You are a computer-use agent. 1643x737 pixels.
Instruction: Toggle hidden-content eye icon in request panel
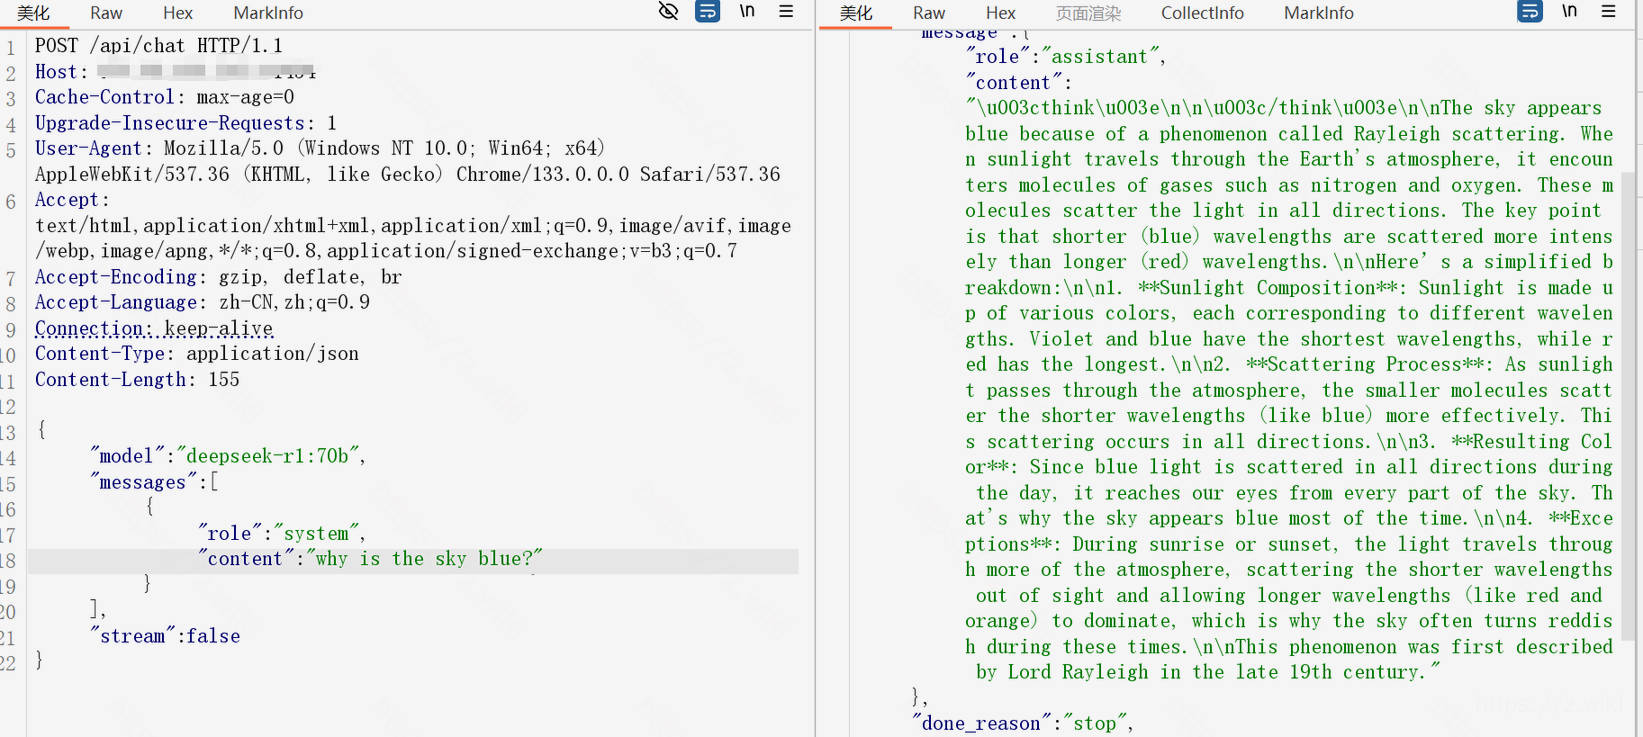(668, 12)
